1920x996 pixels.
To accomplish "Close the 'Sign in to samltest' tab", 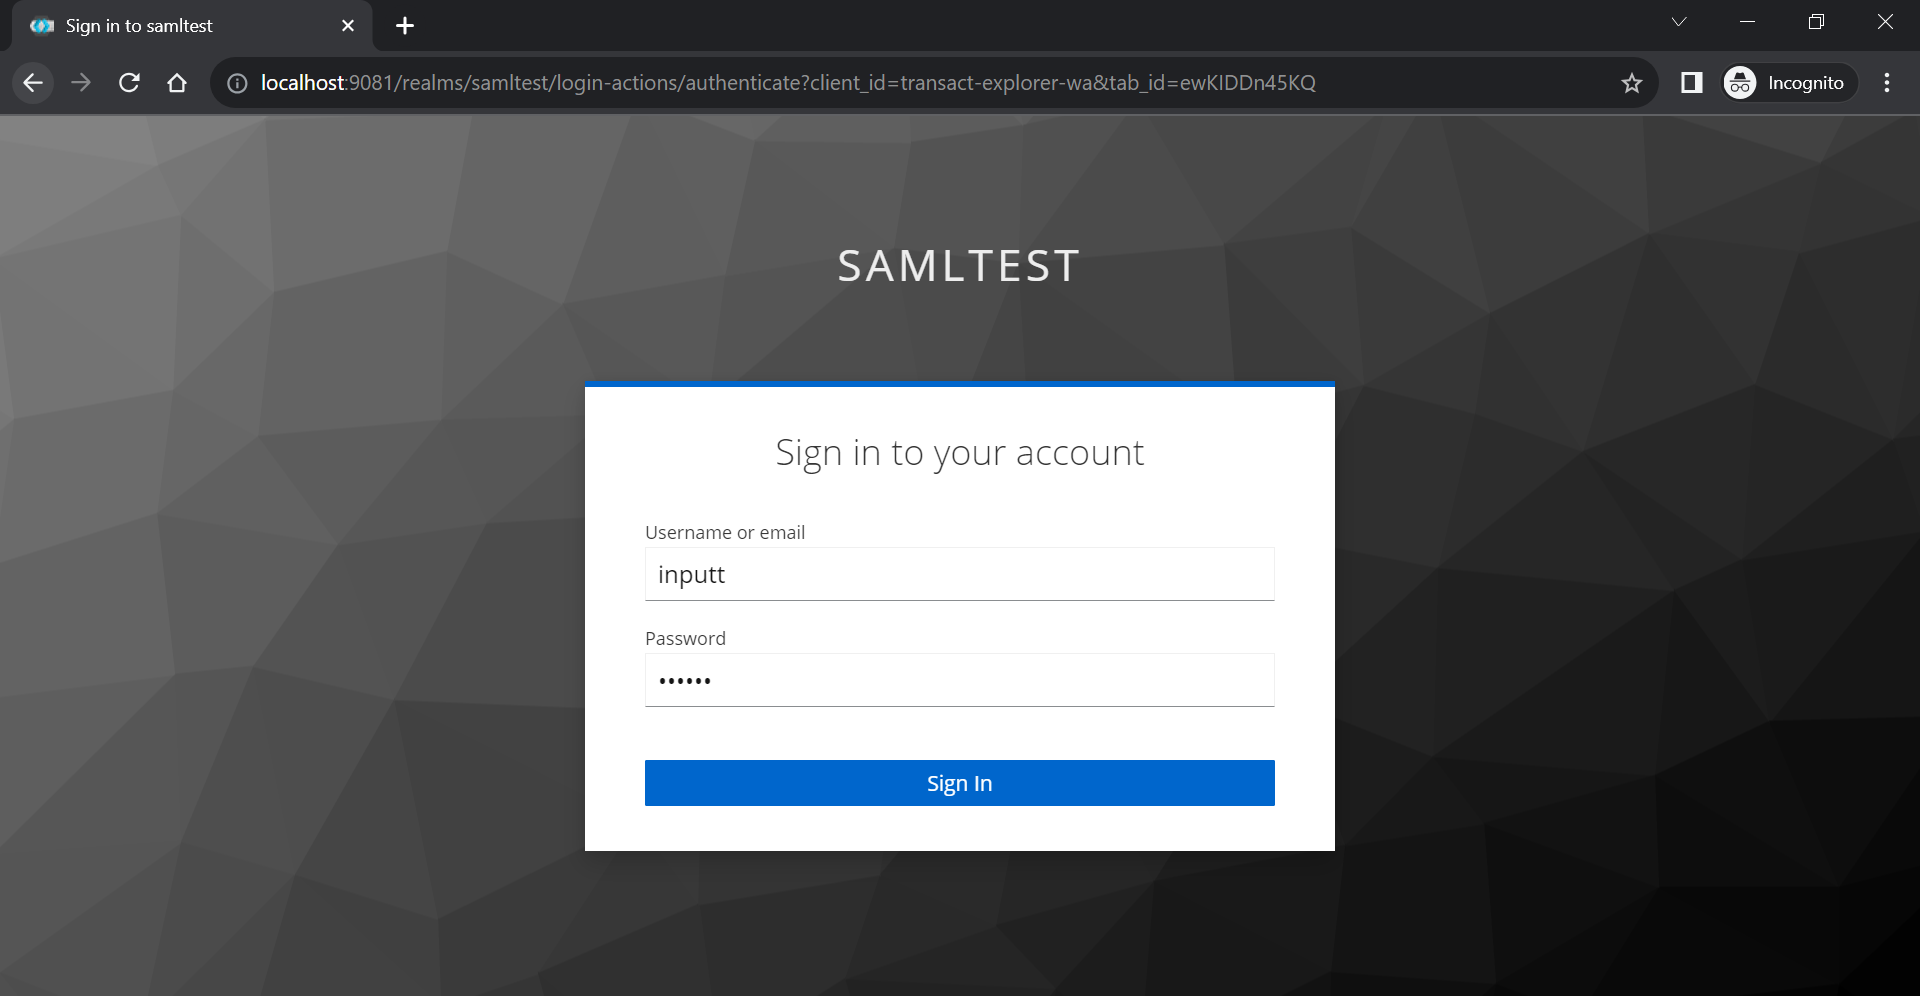I will (348, 26).
